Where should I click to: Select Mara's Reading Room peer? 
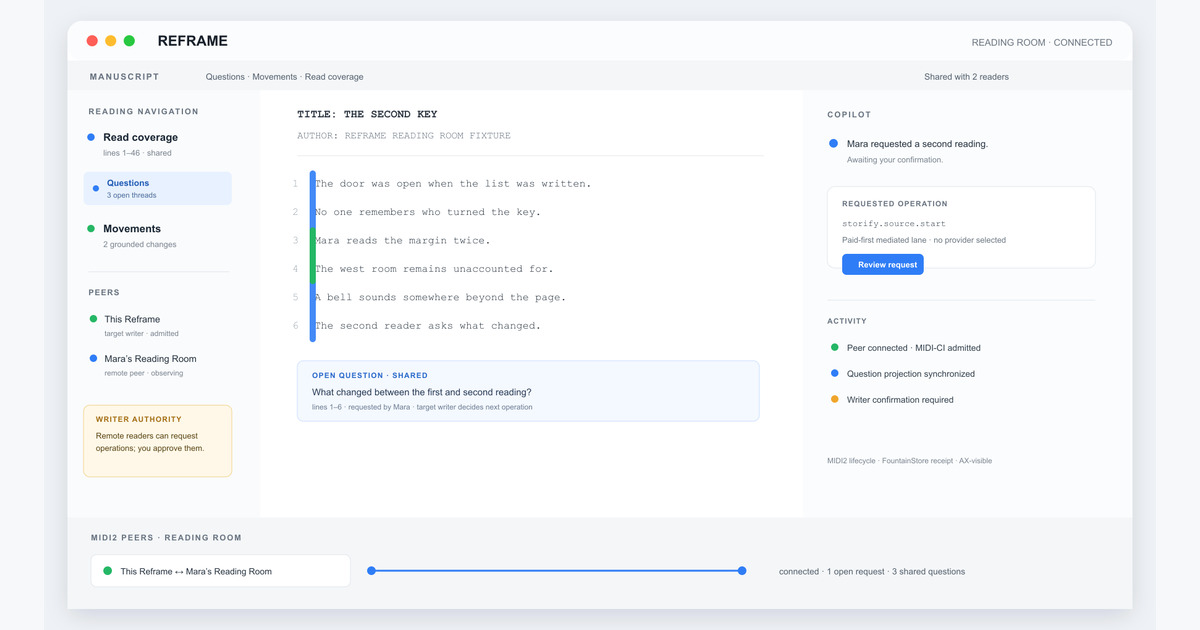point(150,358)
